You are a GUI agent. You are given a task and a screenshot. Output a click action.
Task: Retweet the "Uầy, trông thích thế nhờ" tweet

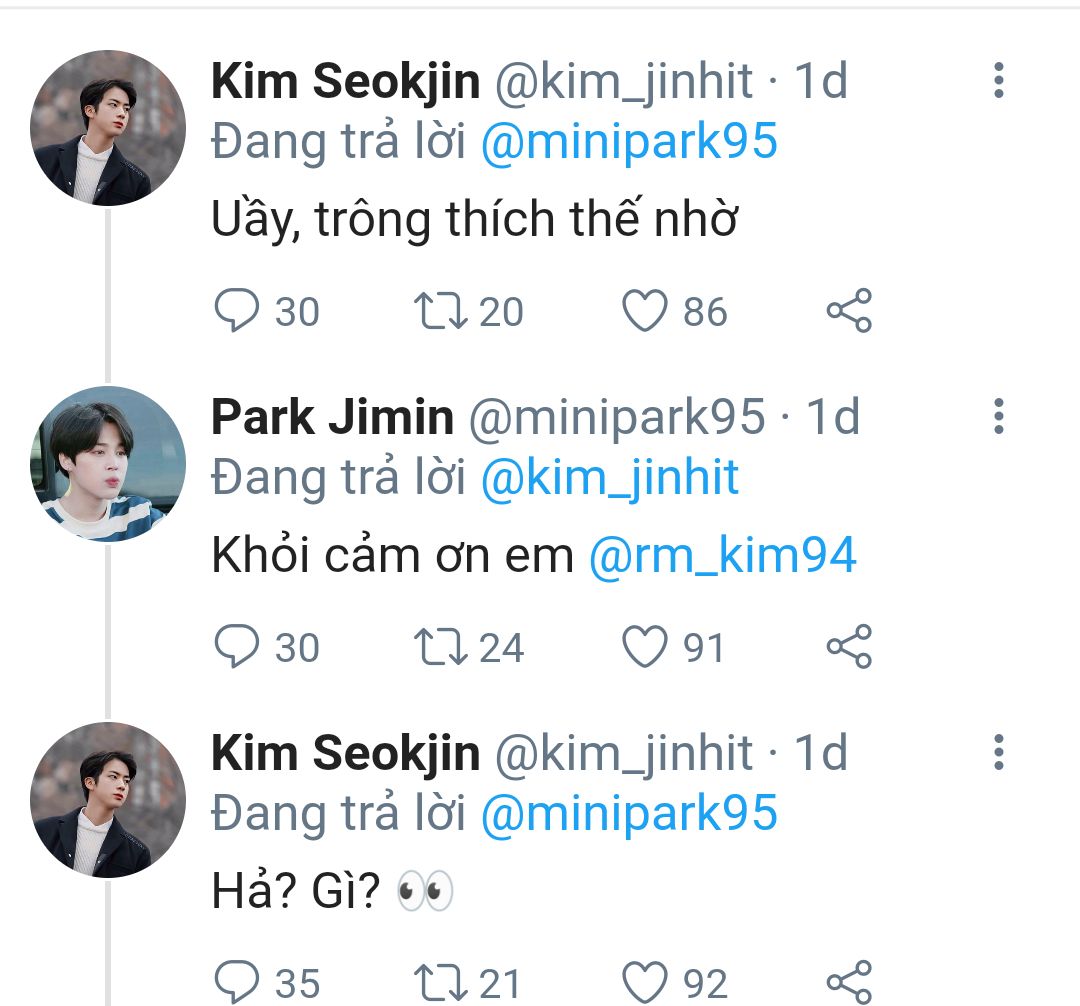tap(440, 311)
